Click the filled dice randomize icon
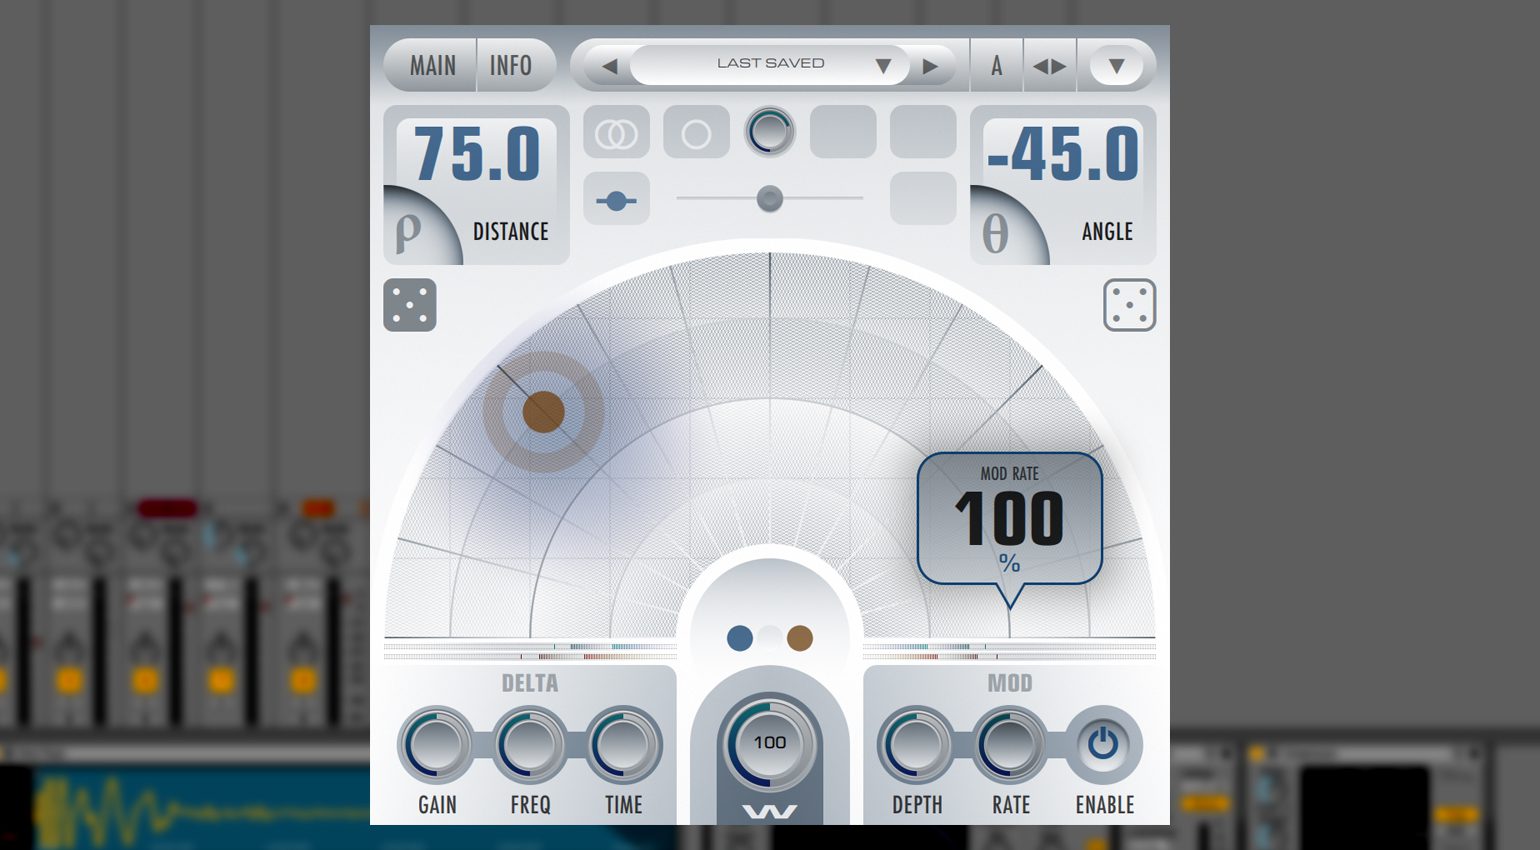 pyautogui.click(x=410, y=305)
